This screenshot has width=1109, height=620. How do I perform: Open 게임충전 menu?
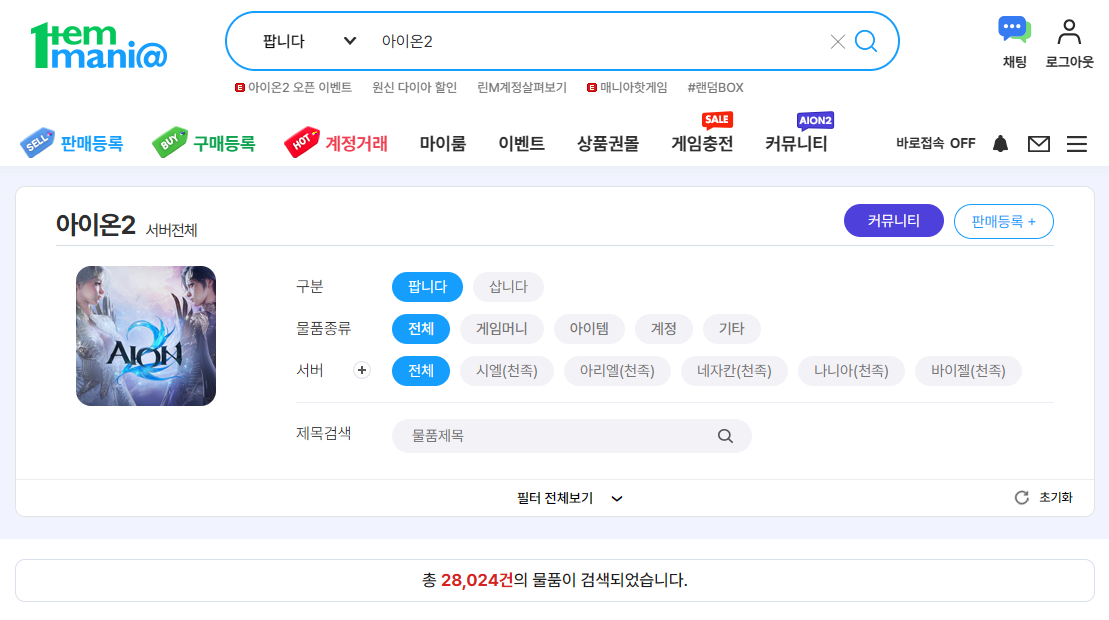pos(702,144)
